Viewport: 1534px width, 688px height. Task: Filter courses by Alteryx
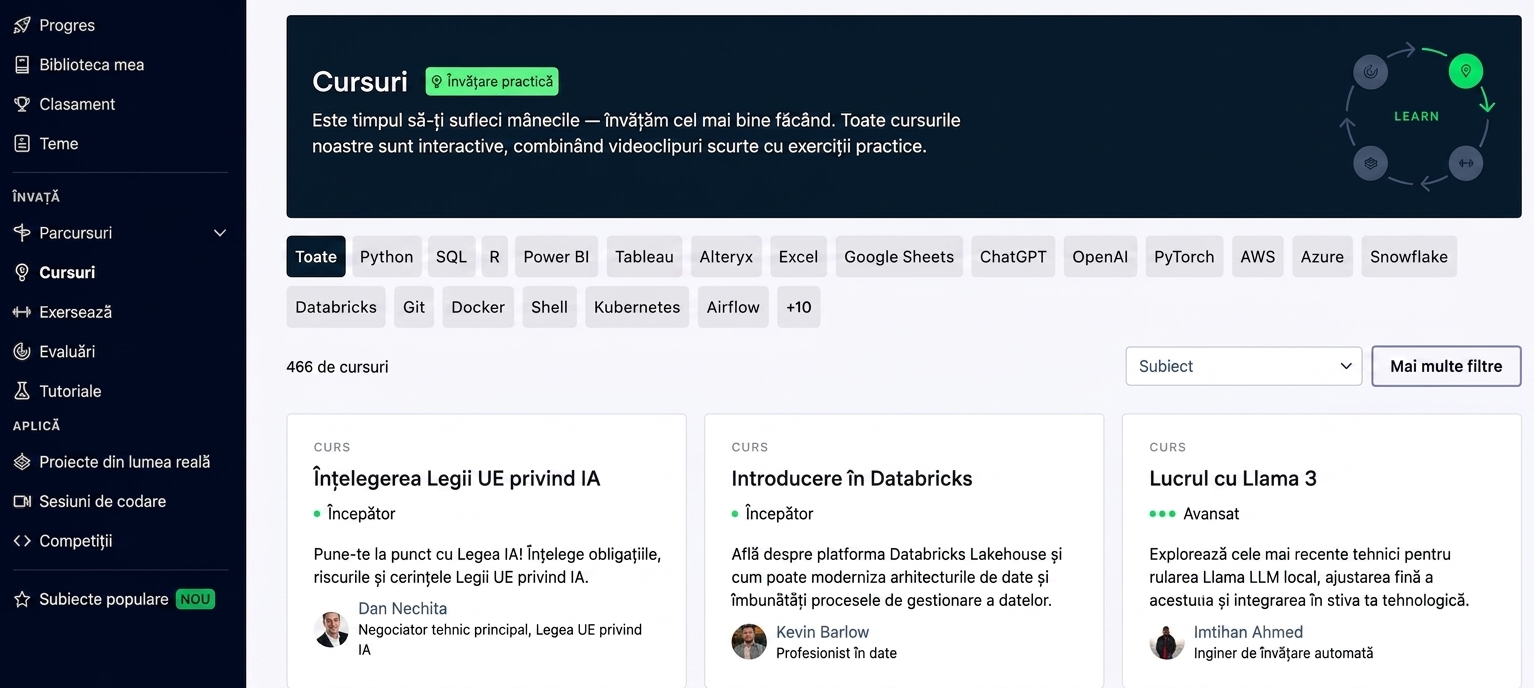726,257
